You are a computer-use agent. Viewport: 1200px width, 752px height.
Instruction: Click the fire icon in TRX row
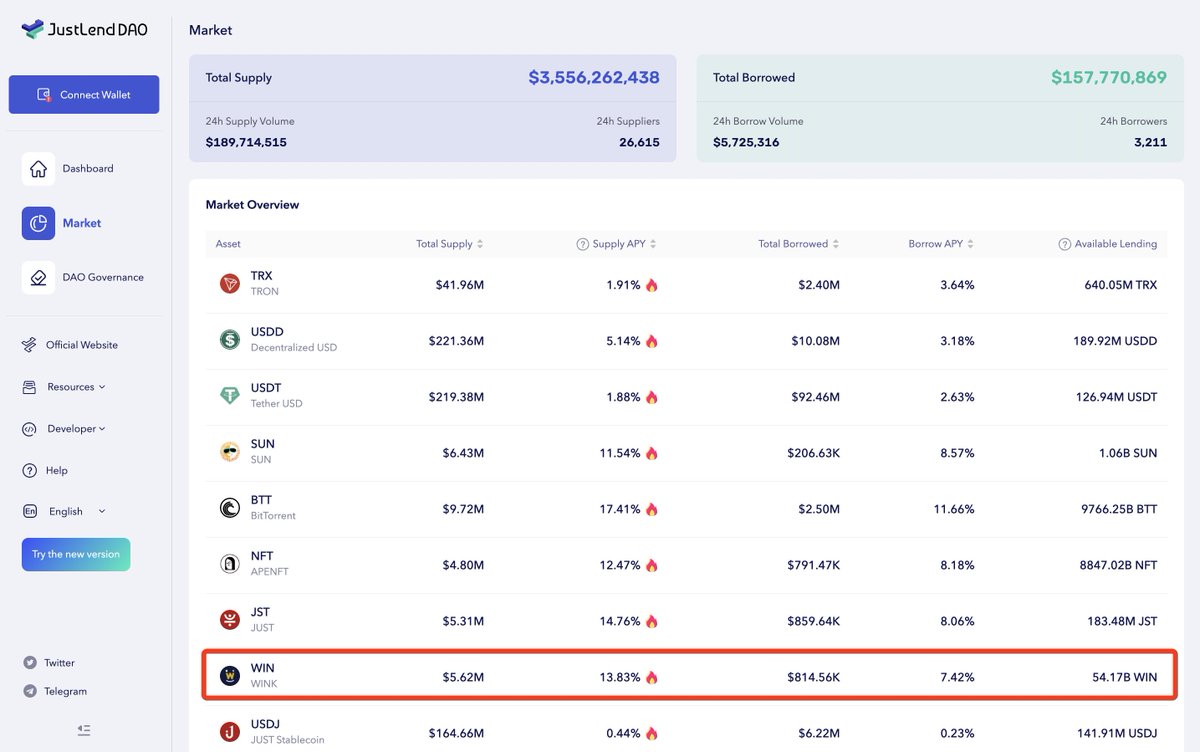pos(652,285)
